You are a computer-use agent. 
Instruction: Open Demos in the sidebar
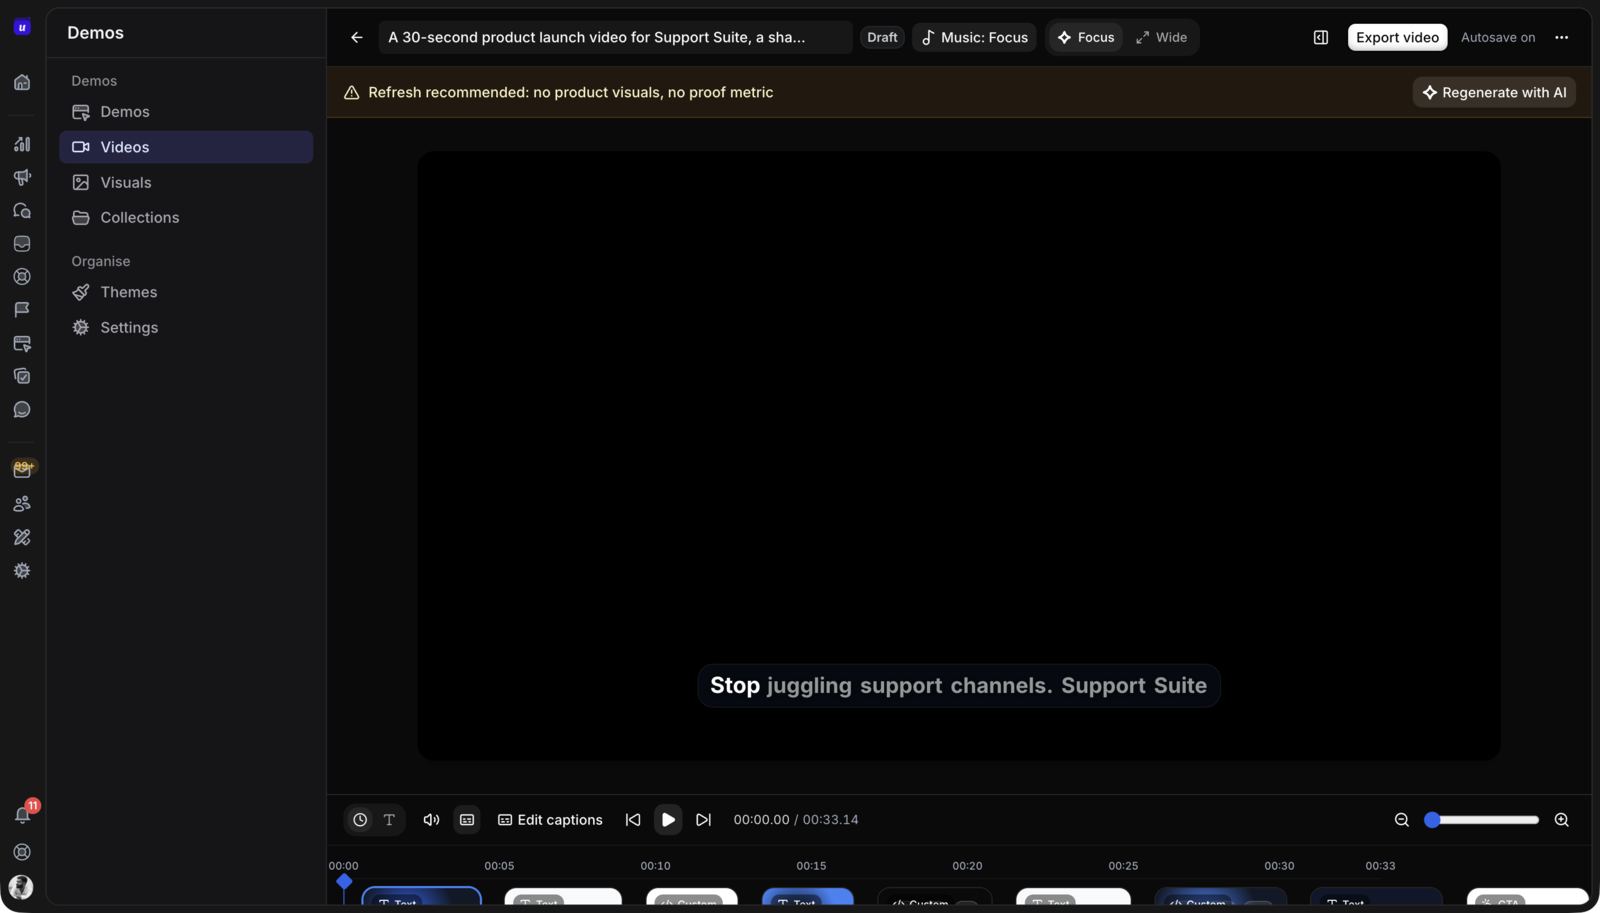pyautogui.click(x=186, y=112)
